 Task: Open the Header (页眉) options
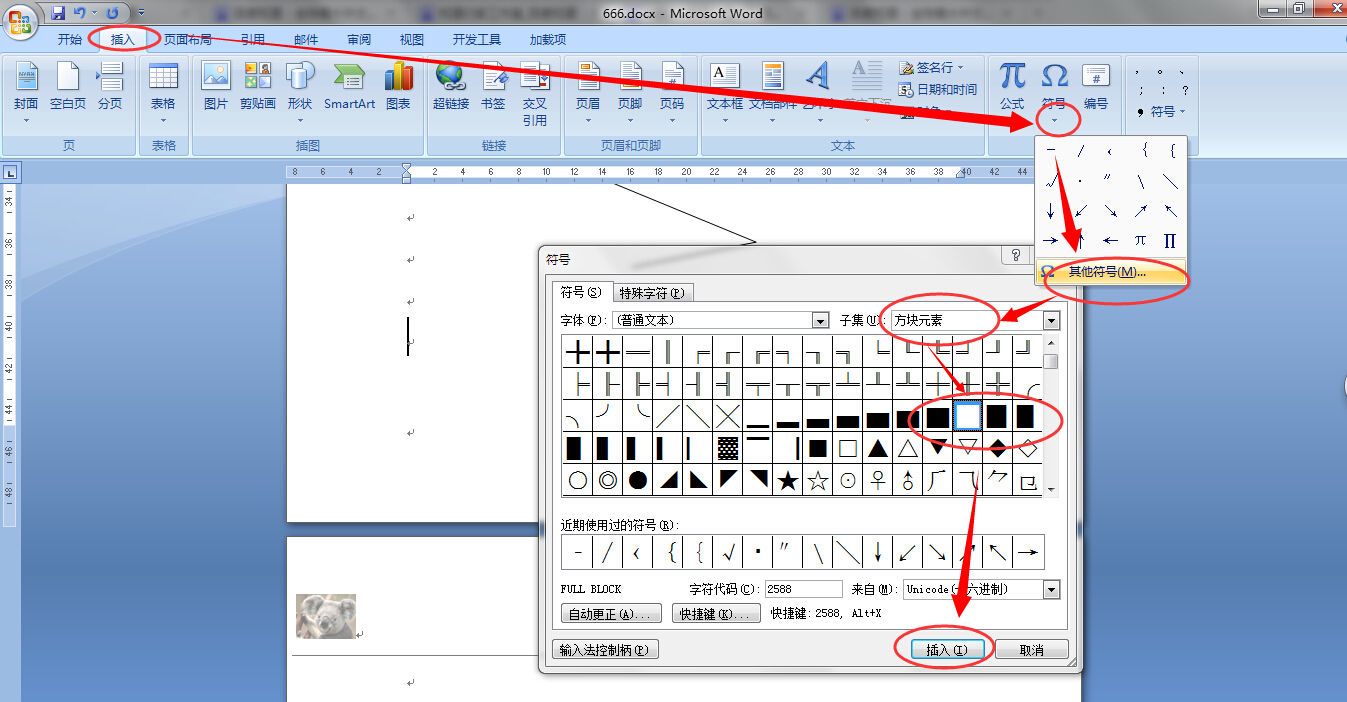588,93
